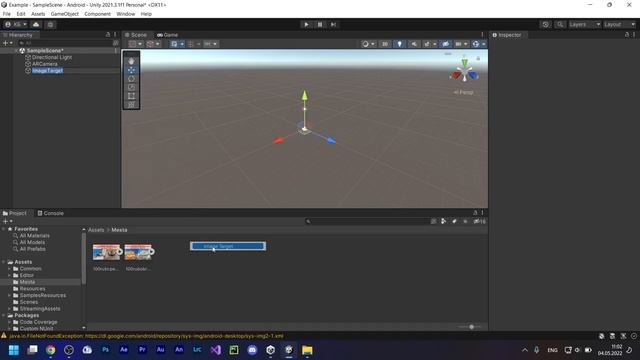Open the second image asset thumbnail

point(139,252)
